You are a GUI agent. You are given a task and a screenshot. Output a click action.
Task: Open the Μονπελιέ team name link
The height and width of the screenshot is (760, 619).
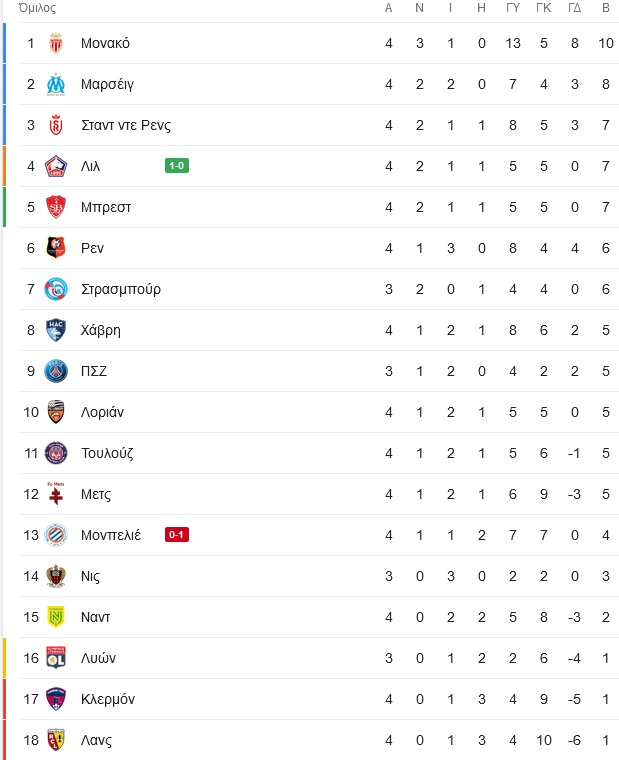(111, 535)
